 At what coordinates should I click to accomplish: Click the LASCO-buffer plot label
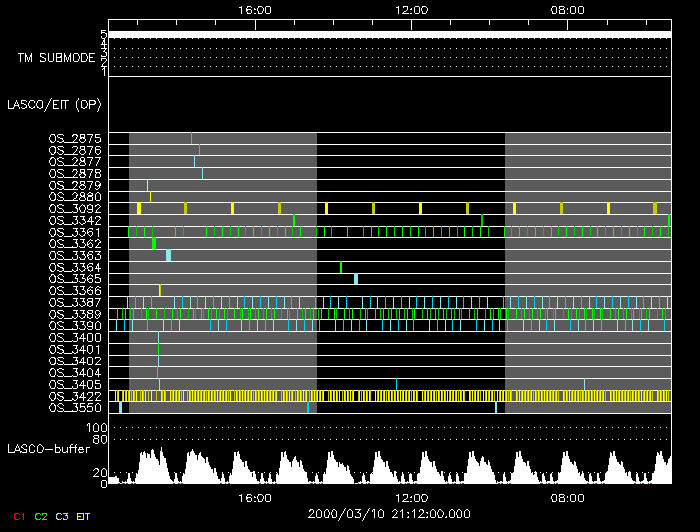[48, 448]
